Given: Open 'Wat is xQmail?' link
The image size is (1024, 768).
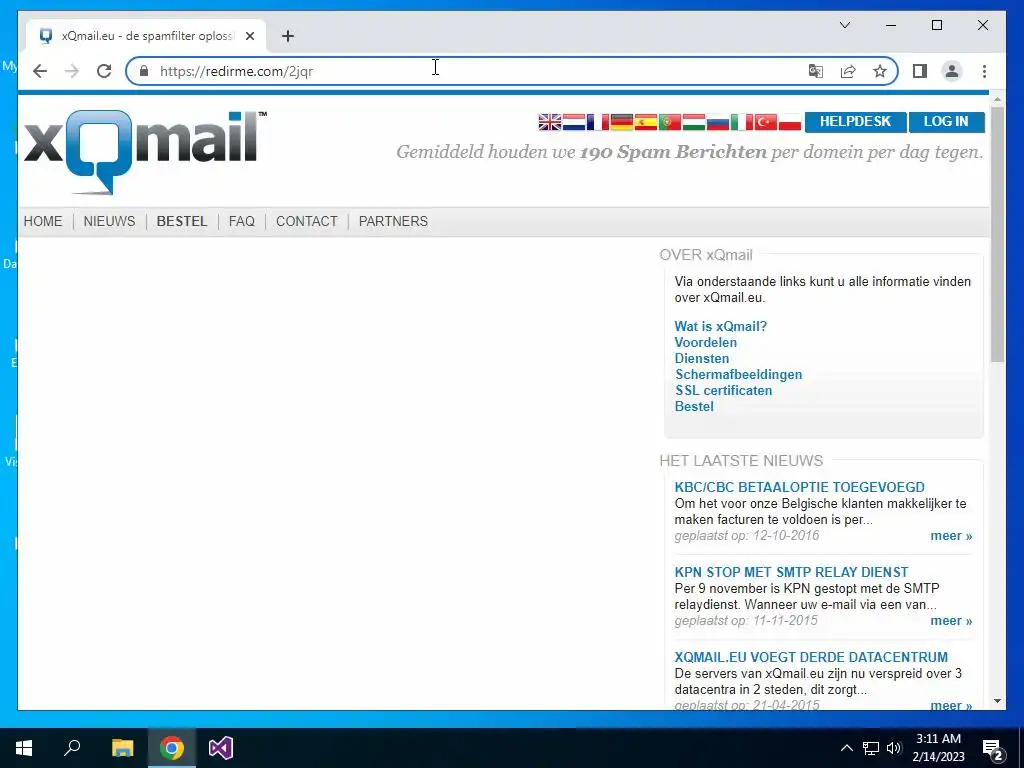Looking at the screenshot, I should [x=720, y=326].
